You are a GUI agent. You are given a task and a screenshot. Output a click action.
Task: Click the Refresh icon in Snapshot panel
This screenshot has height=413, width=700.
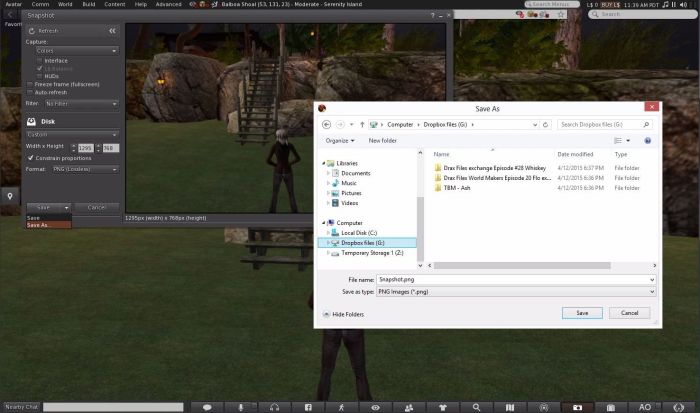click(x=32, y=31)
